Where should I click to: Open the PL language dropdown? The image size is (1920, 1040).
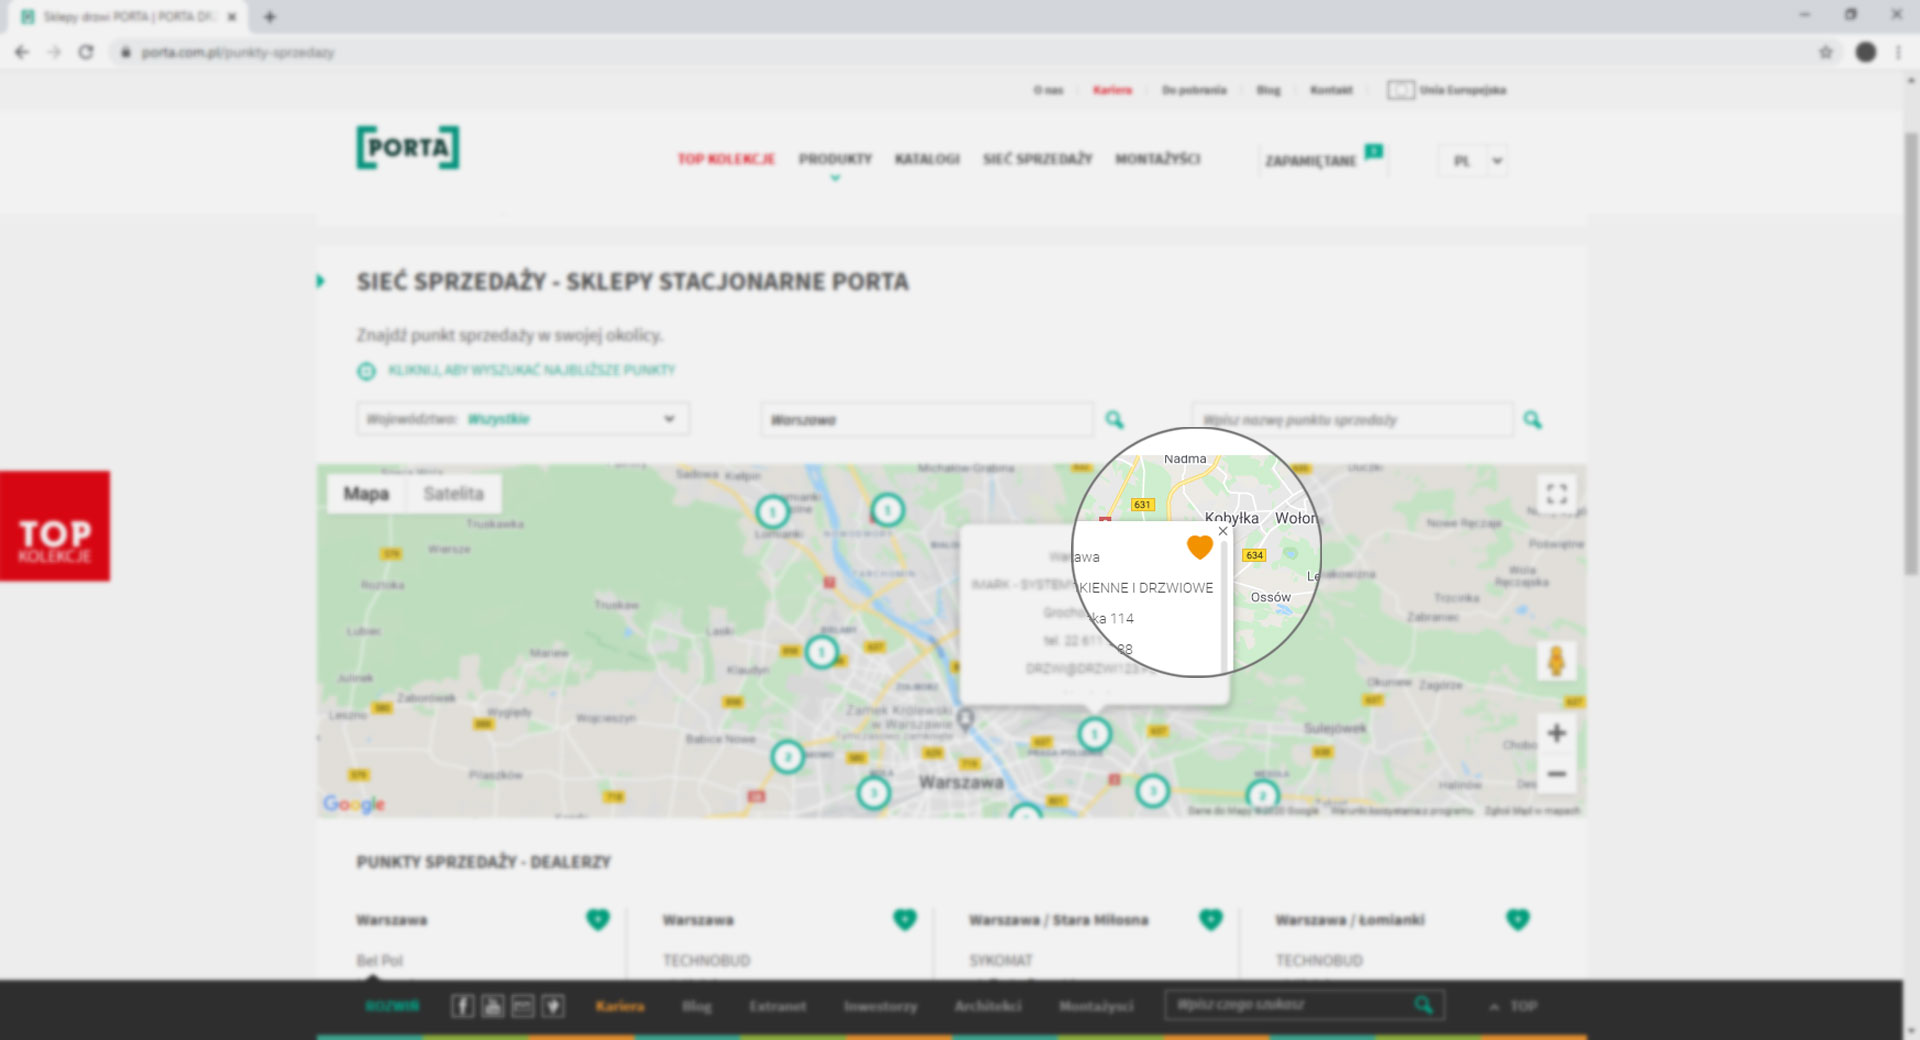(1472, 161)
